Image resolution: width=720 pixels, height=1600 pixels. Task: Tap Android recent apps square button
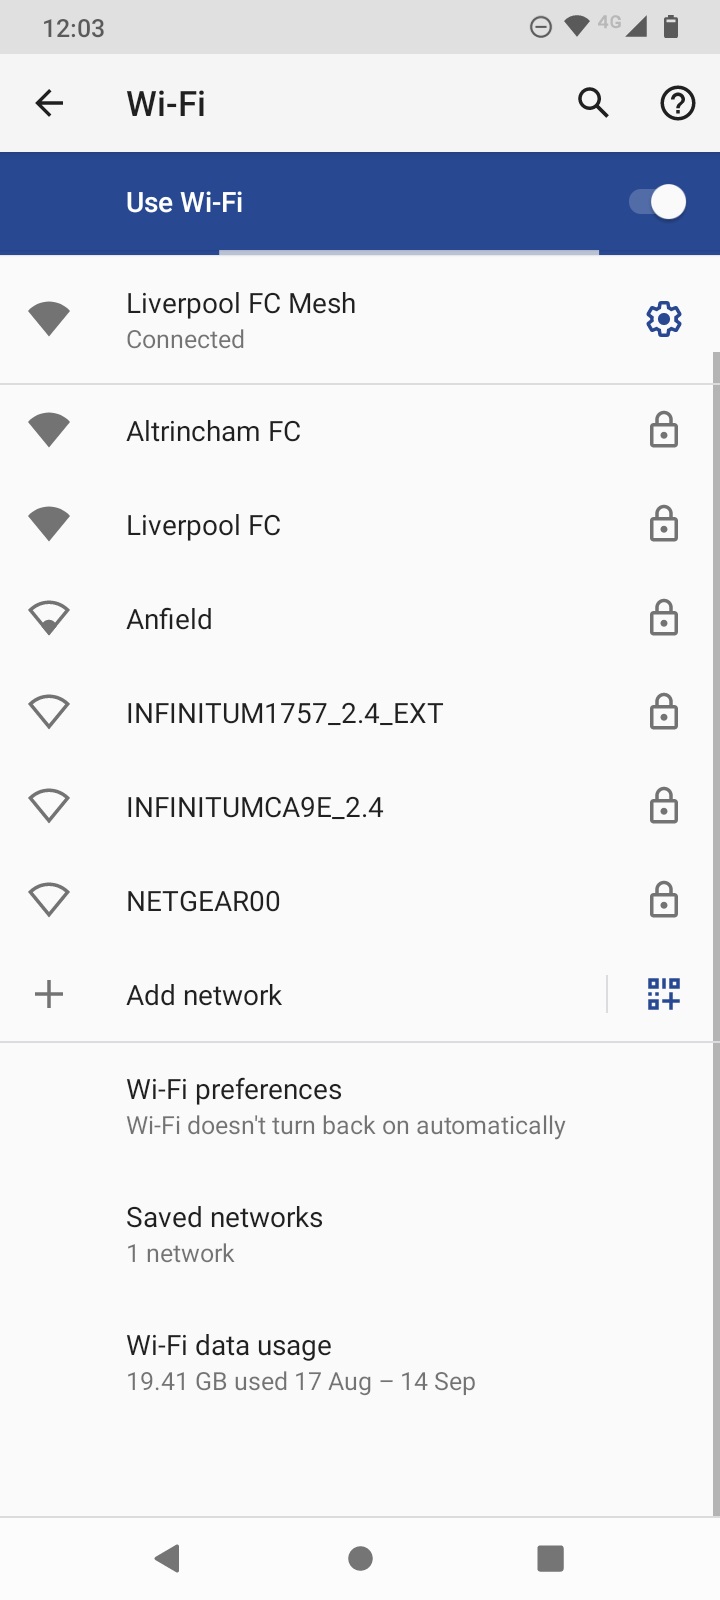point(550,1558)
